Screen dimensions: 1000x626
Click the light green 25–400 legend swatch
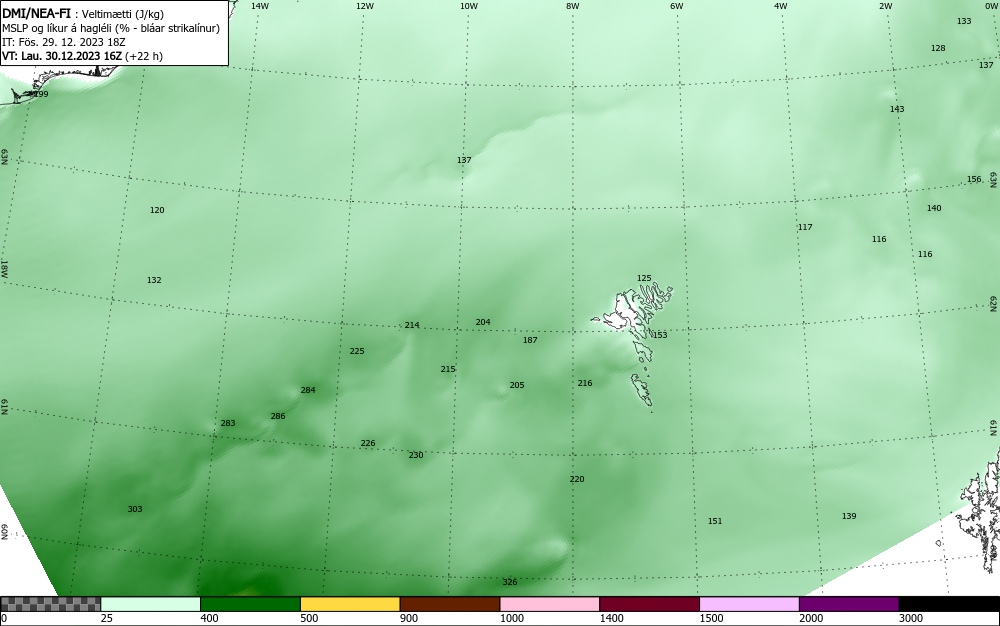point(151,604)
